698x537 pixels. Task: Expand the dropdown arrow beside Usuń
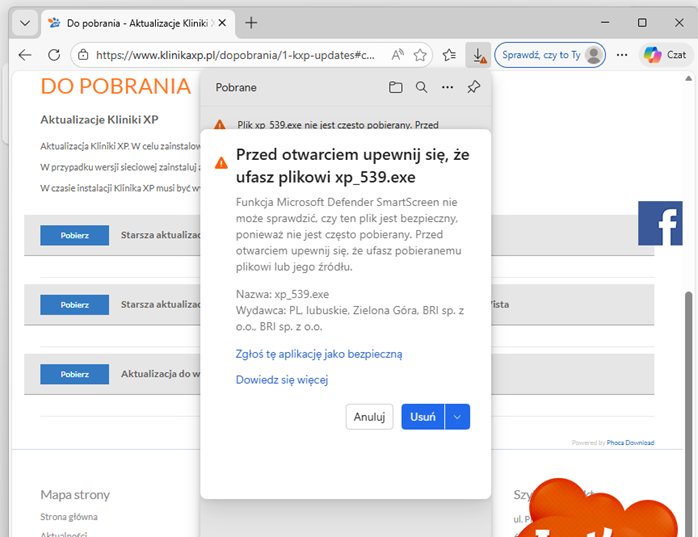[x=457, y=417]
